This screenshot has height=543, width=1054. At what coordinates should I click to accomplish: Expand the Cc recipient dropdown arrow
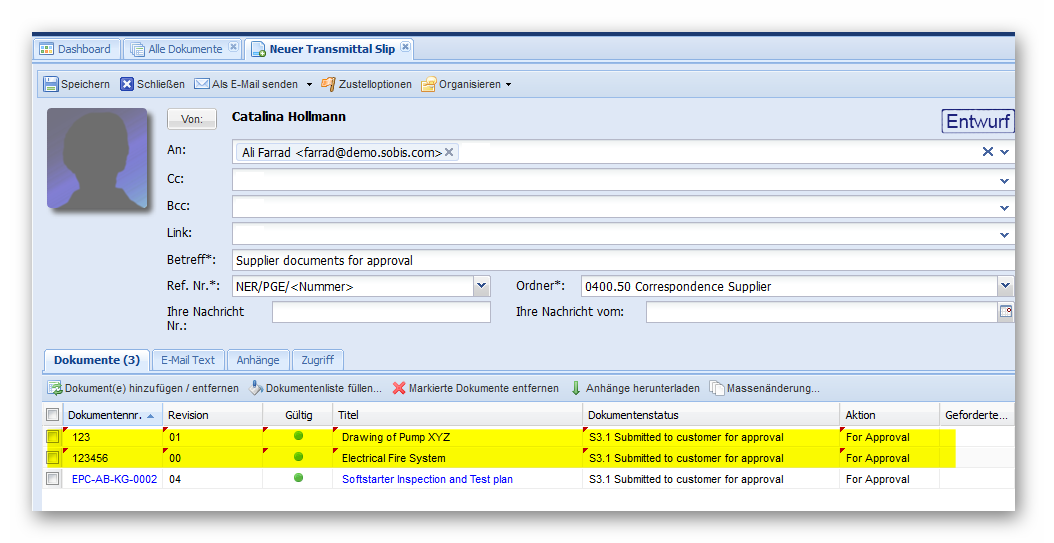pyautogui.click(x=1004, y=181)
